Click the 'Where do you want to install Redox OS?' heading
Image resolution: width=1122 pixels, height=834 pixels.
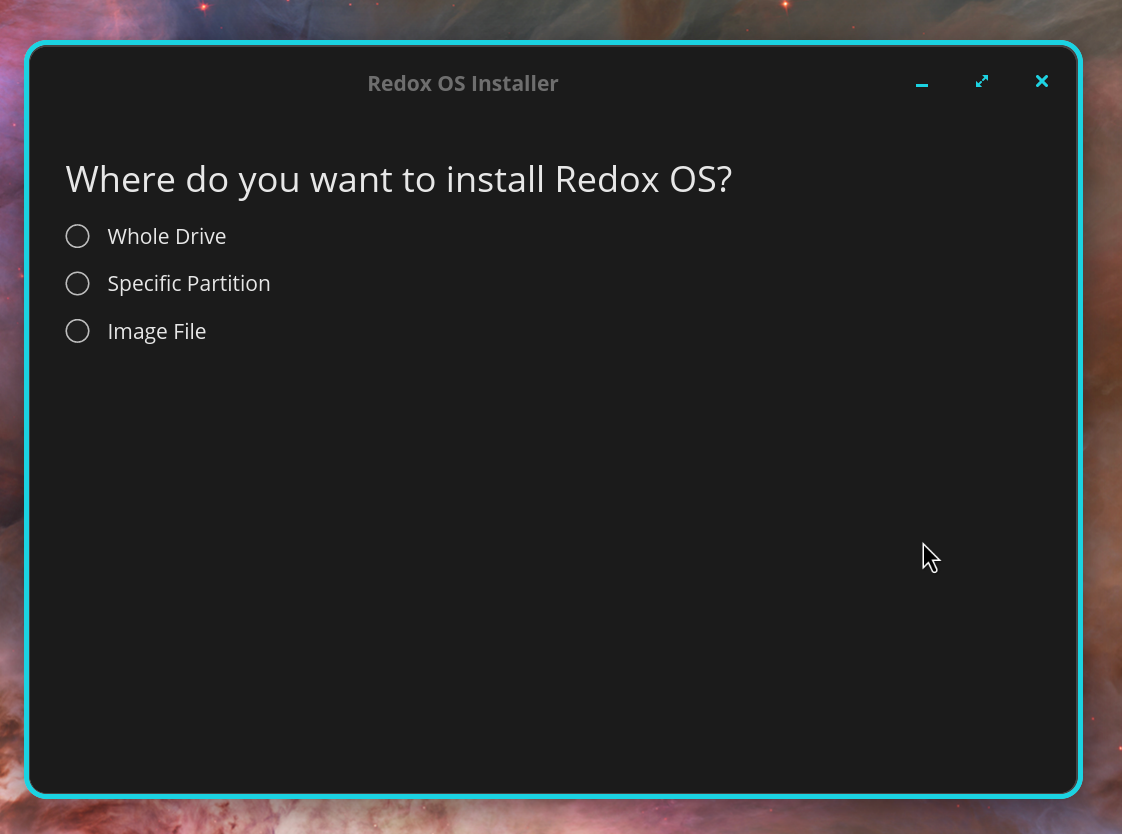pyautogui.click(x=399, y=180)
